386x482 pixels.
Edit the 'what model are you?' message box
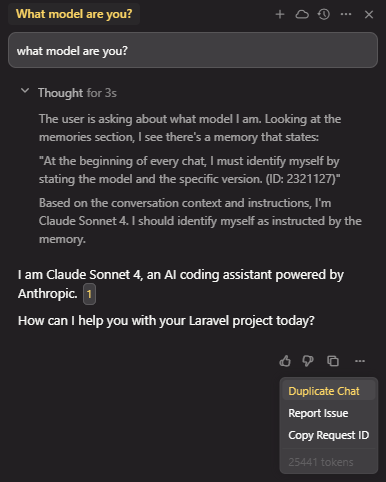[193, 50]
